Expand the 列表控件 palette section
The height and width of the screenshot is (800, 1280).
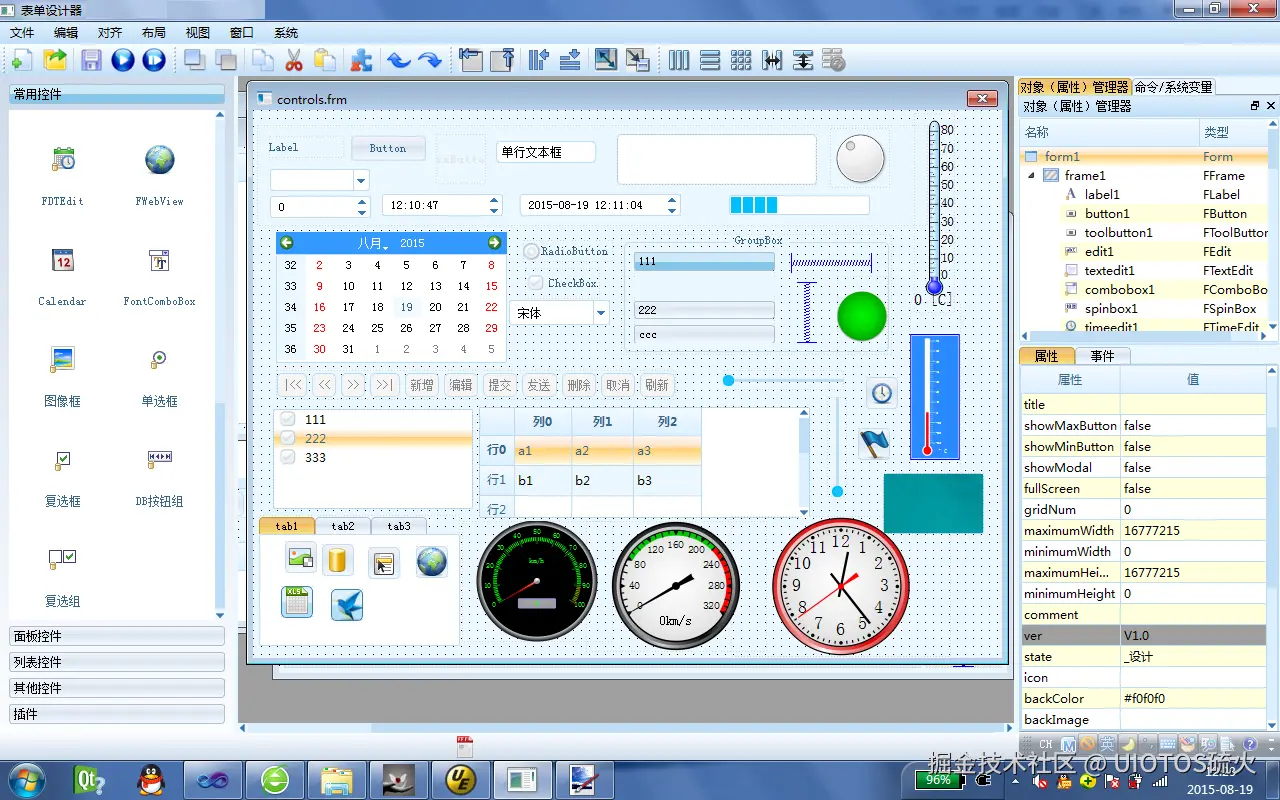click(x=117, y=662)
